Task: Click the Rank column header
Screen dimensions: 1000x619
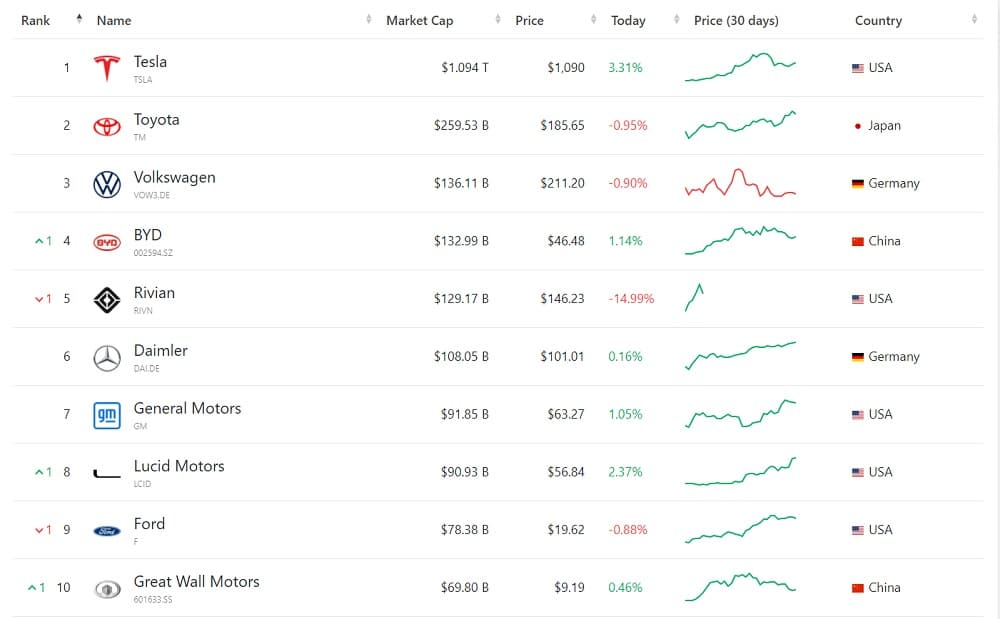Action: [x=35, y=20]
